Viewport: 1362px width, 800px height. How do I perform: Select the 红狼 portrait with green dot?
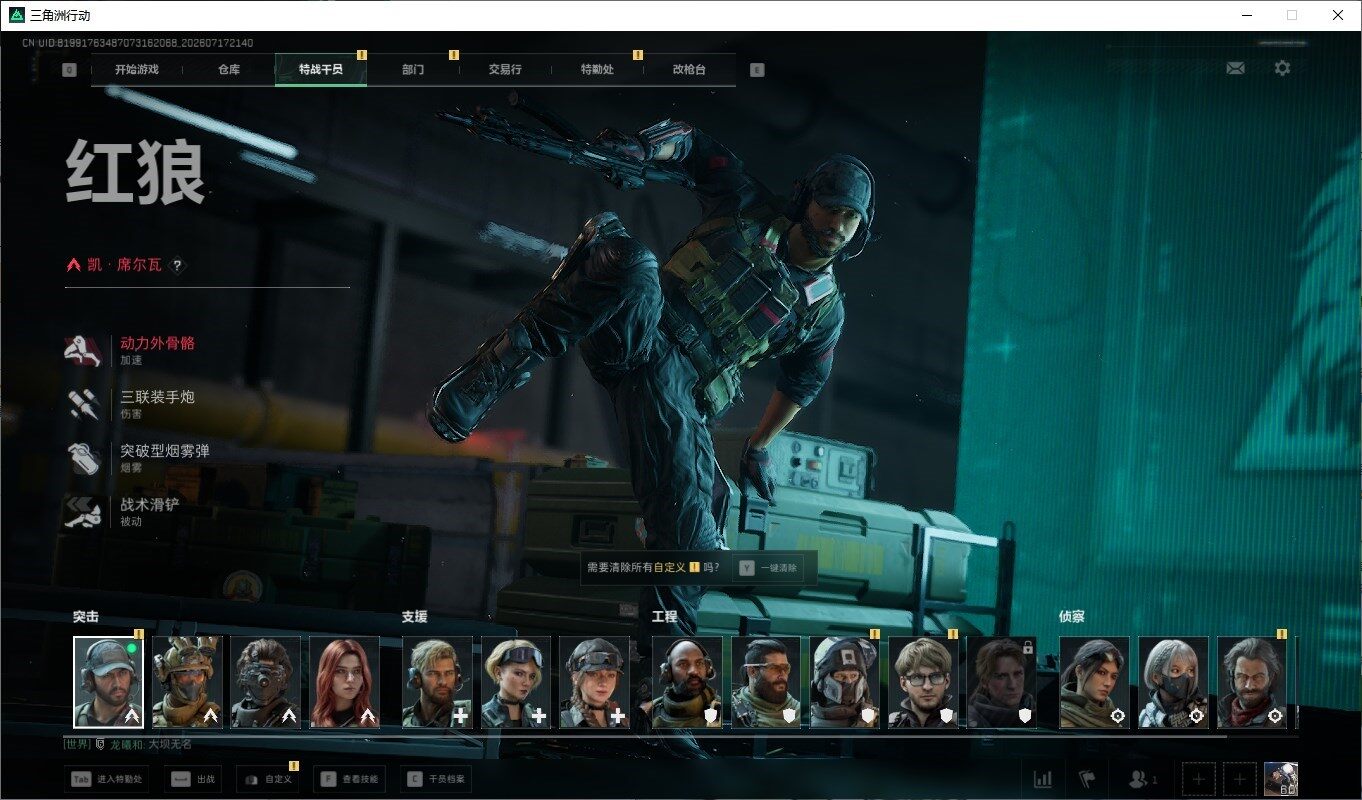(x=108, y=682)
